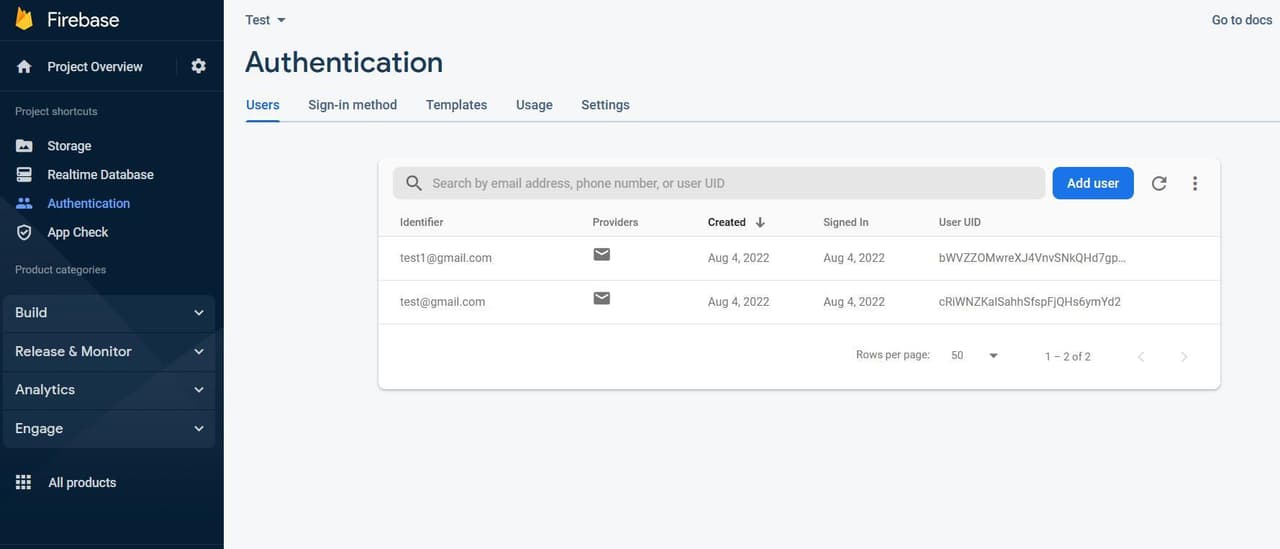The width and height of the screenshot is (1280, 549).
Task: Open All products
Action: tap(82, 482)
